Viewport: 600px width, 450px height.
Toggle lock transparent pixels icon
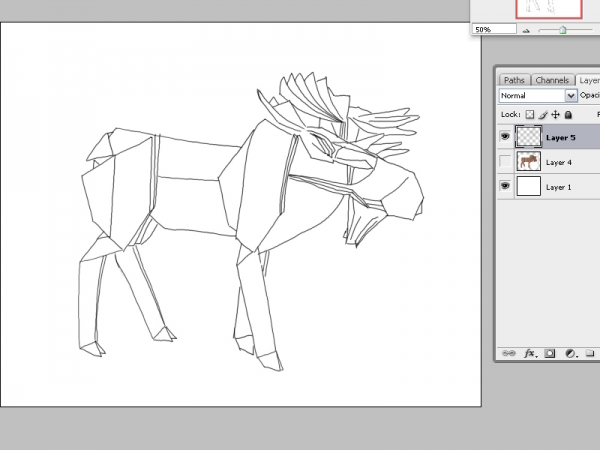pos(530,114)
